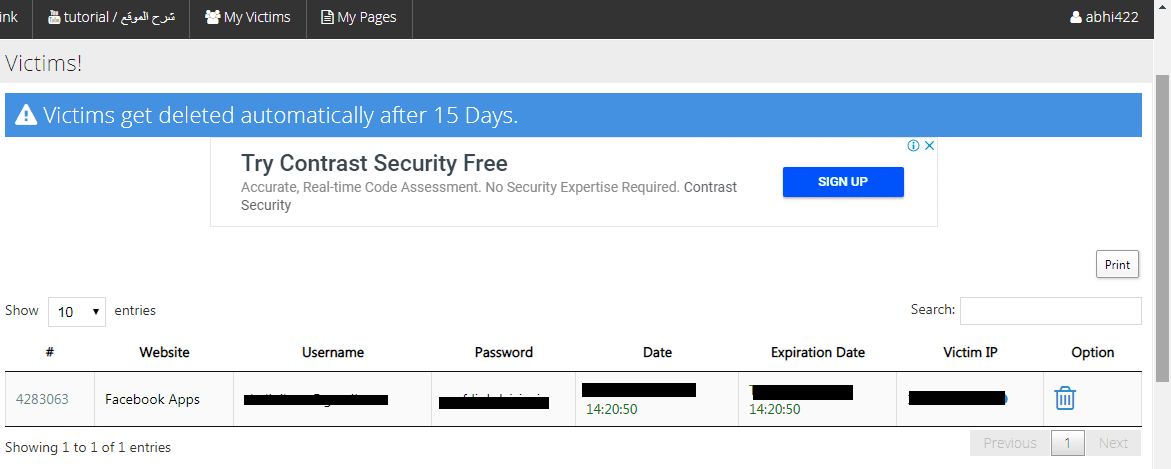
Task: Click the warning triangle in the blue banner
Action: (x=26, y=115)
